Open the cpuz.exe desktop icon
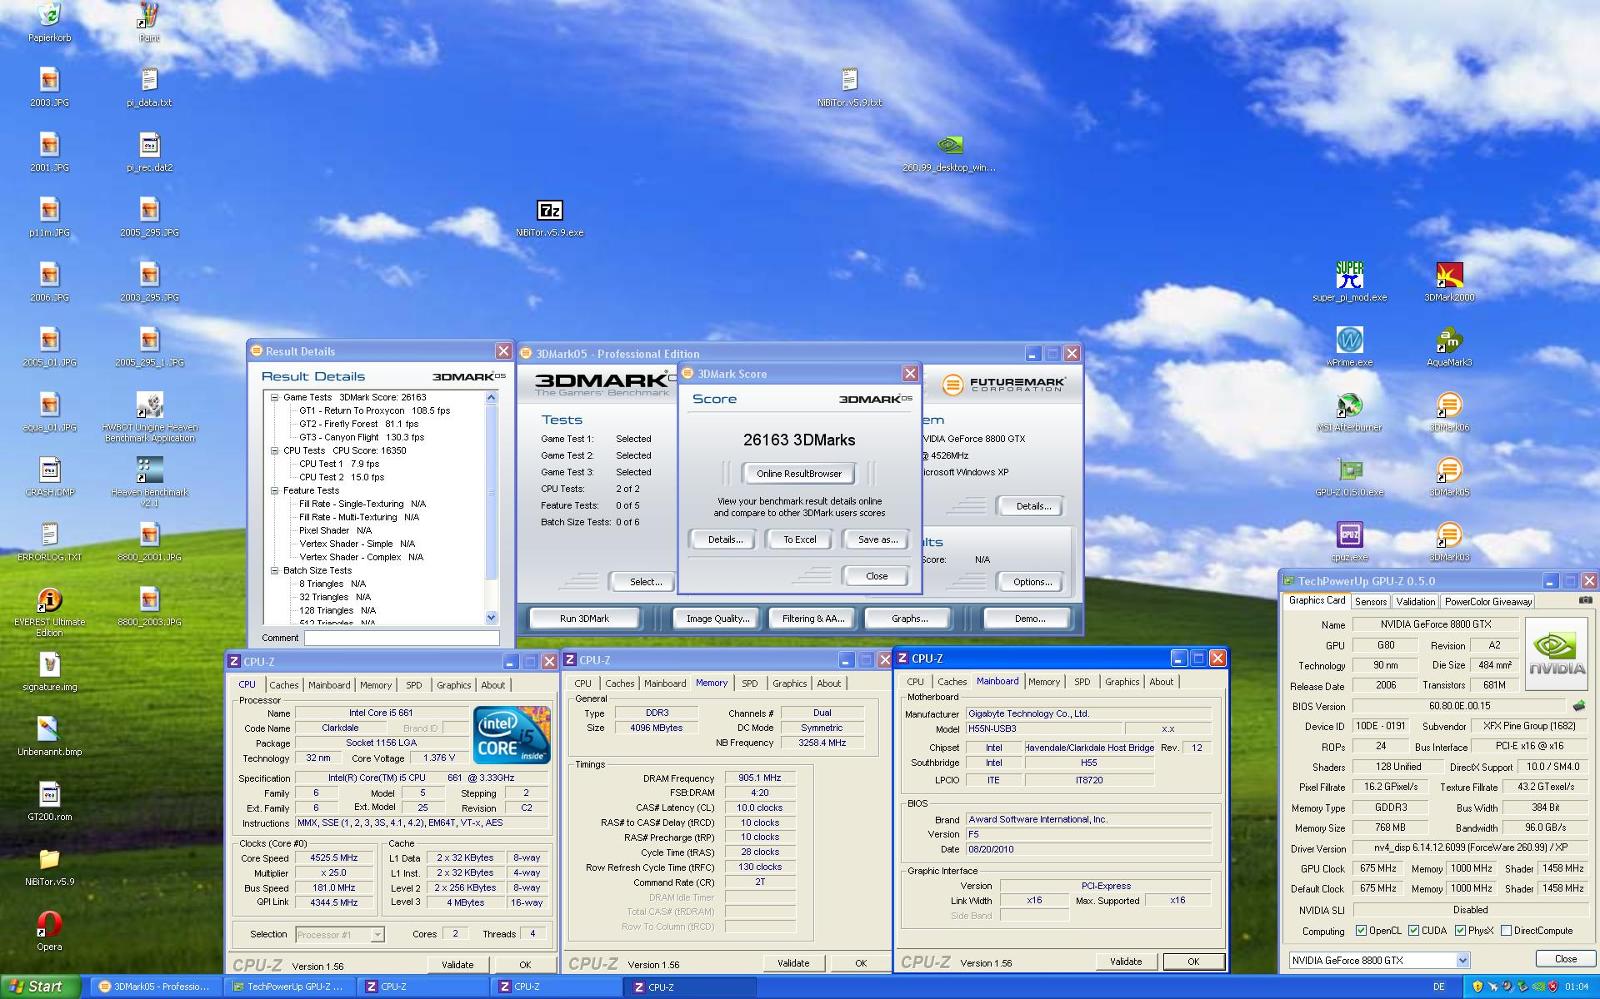1600x999 pixels. pos(1350,542)
